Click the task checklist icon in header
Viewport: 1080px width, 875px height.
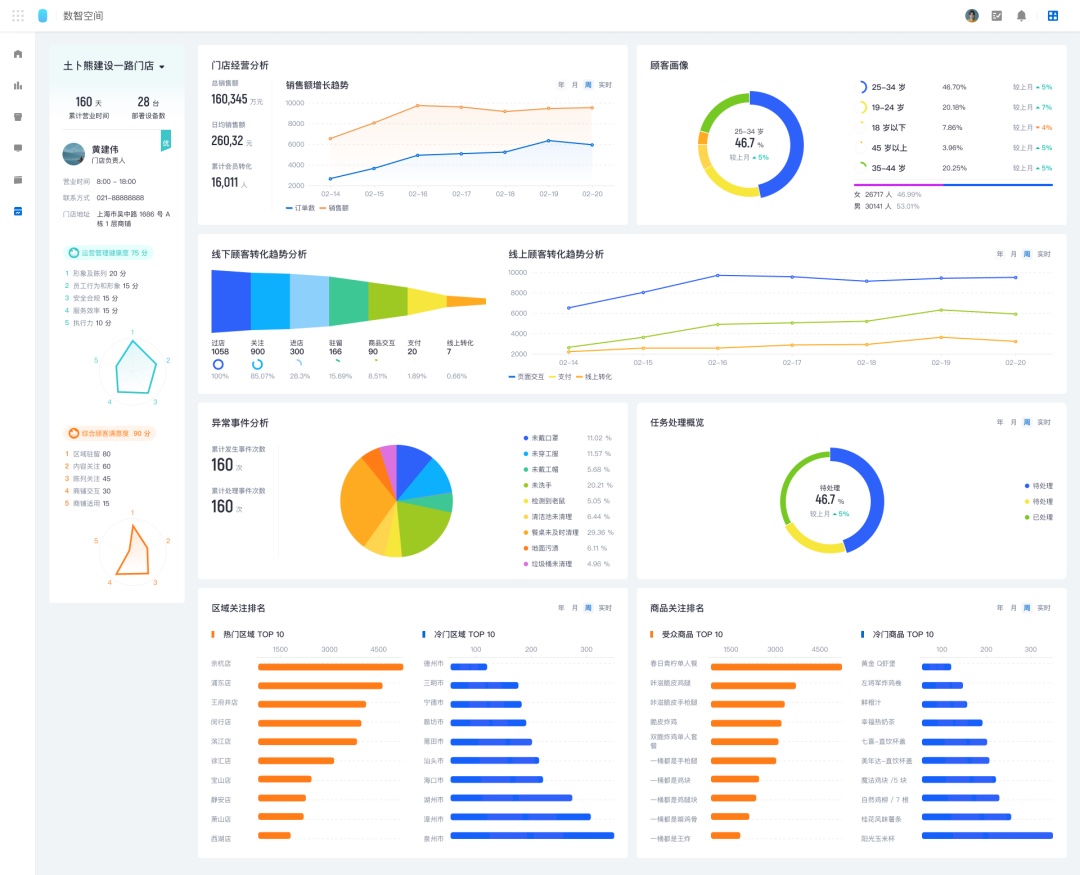[x=996, y=16]
